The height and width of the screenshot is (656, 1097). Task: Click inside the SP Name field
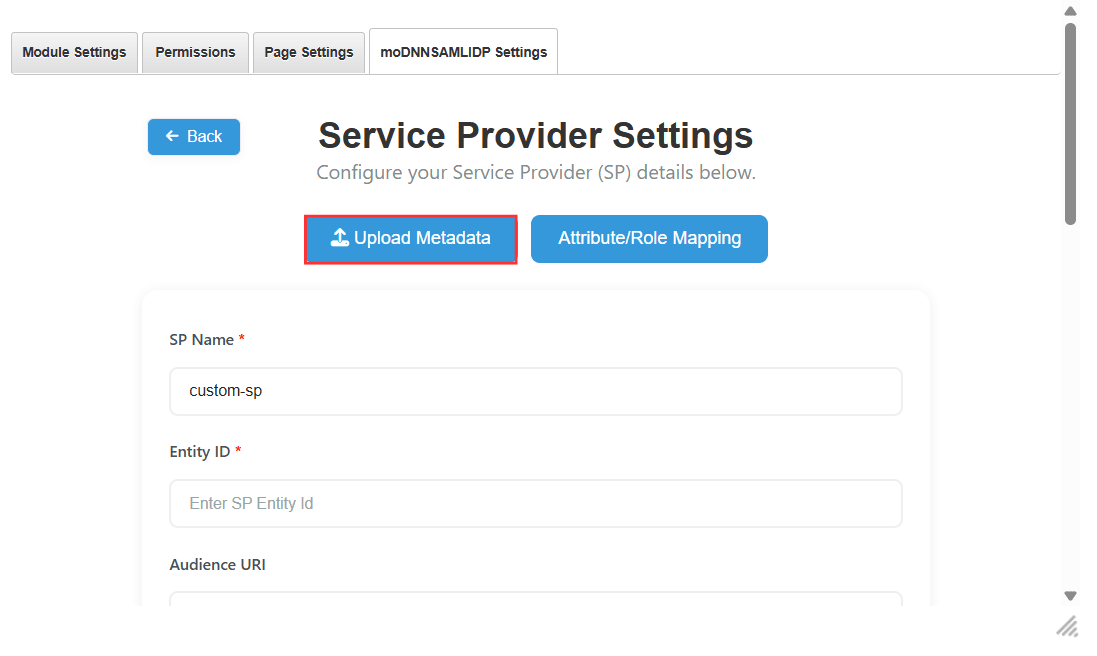pos(536,391)
